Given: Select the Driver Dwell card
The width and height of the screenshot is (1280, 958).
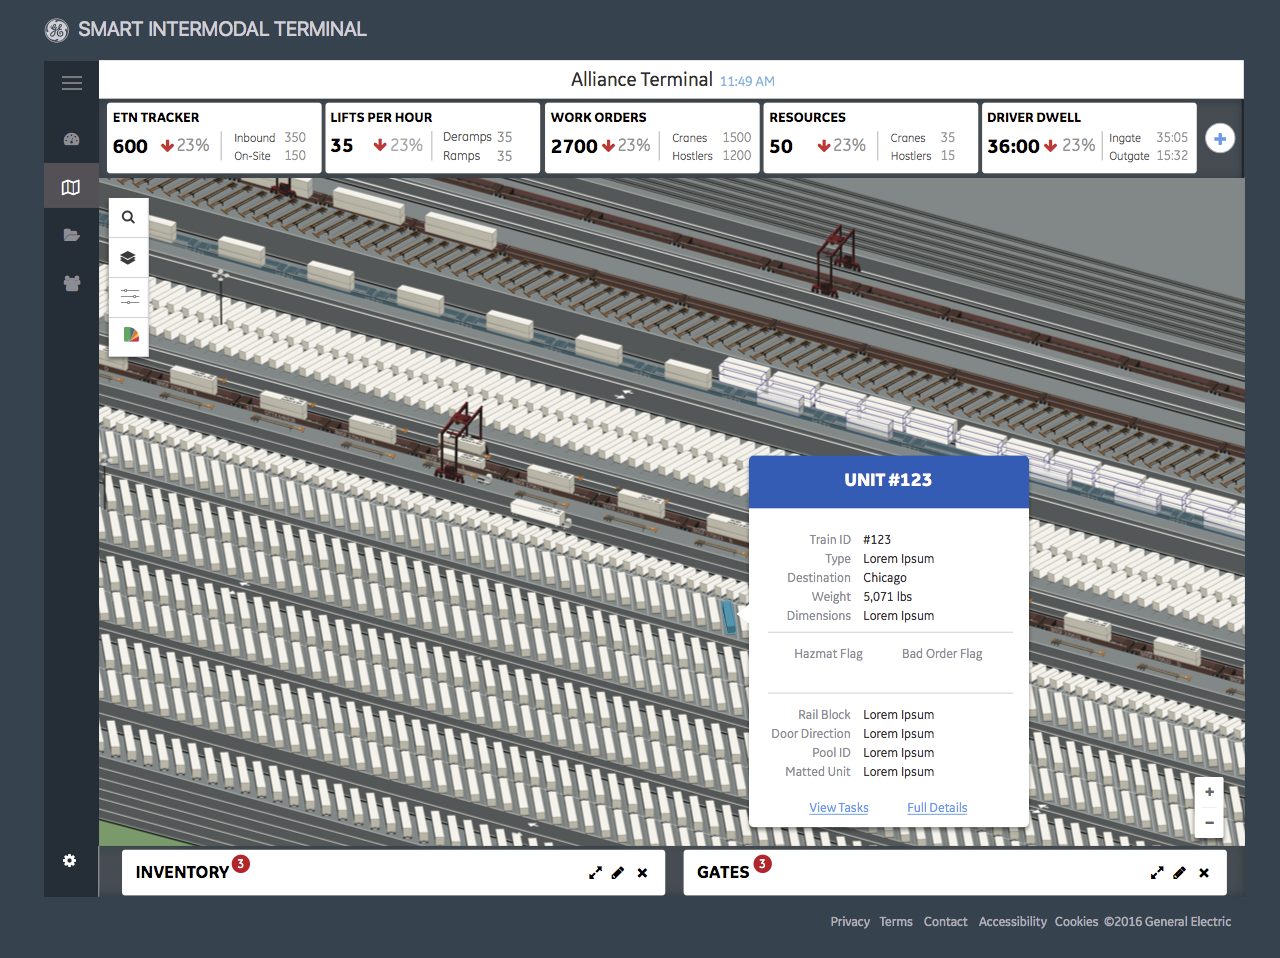Looking at the screenshot, I should pos(1089,138).
